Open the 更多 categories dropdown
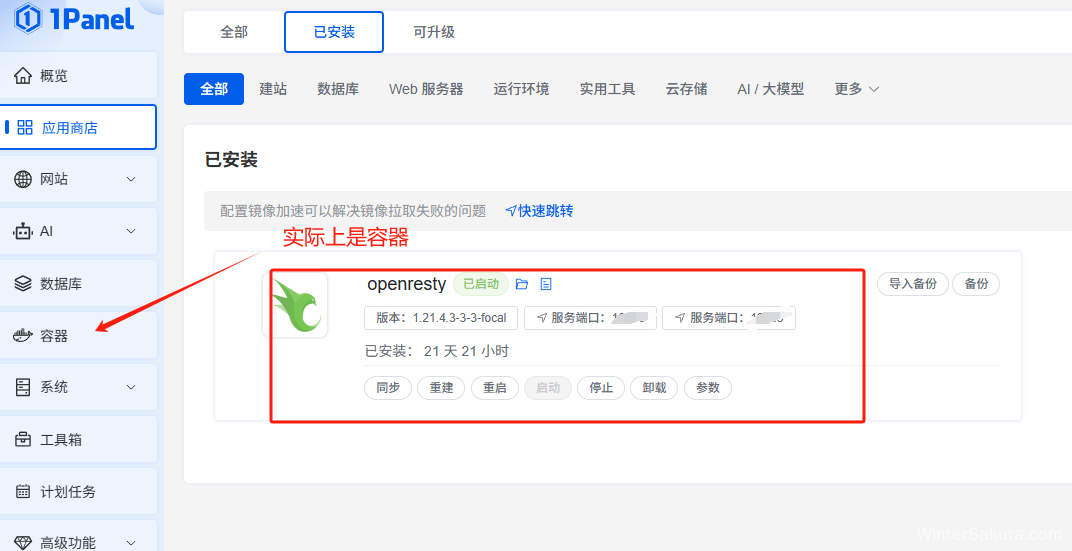The height and width of the screenshot is (551, 1072). pyautogui.click(x=857, y=89)
